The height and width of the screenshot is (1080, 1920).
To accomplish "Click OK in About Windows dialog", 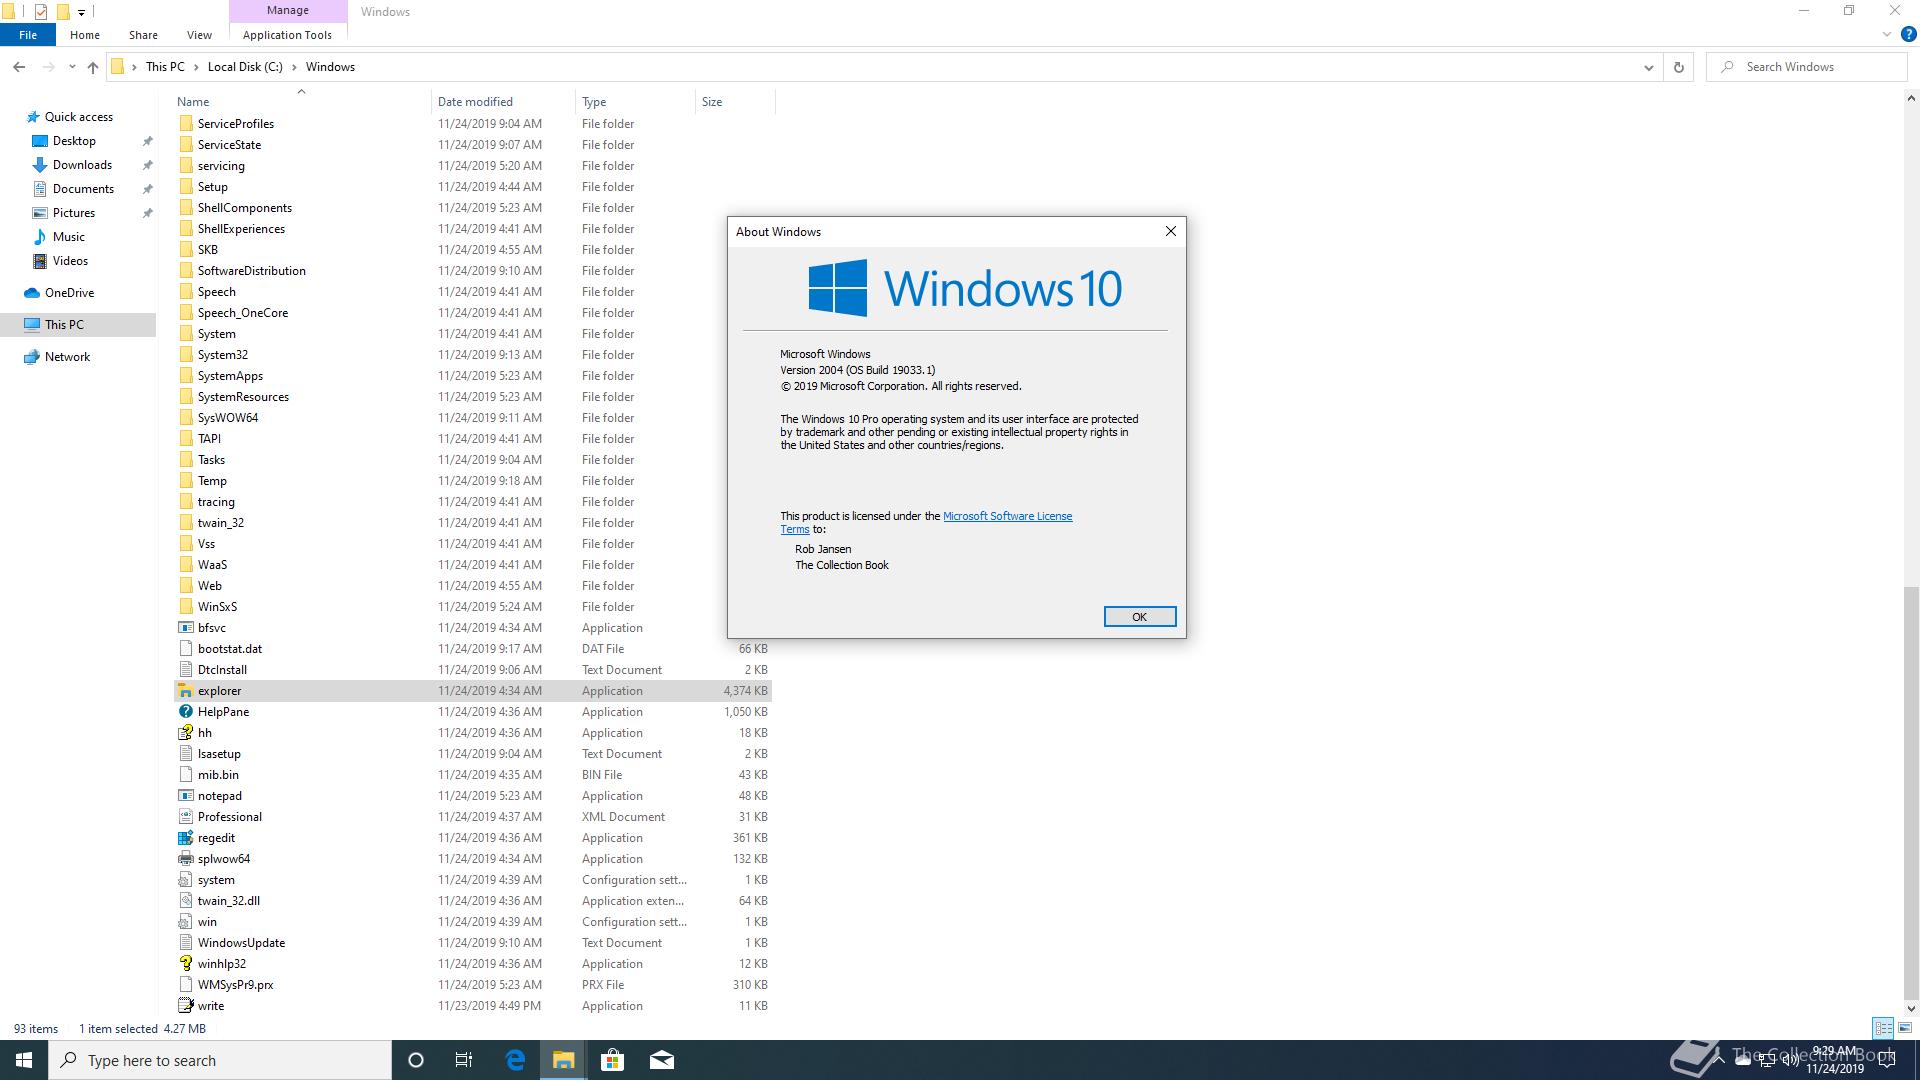I will 1139,617.
